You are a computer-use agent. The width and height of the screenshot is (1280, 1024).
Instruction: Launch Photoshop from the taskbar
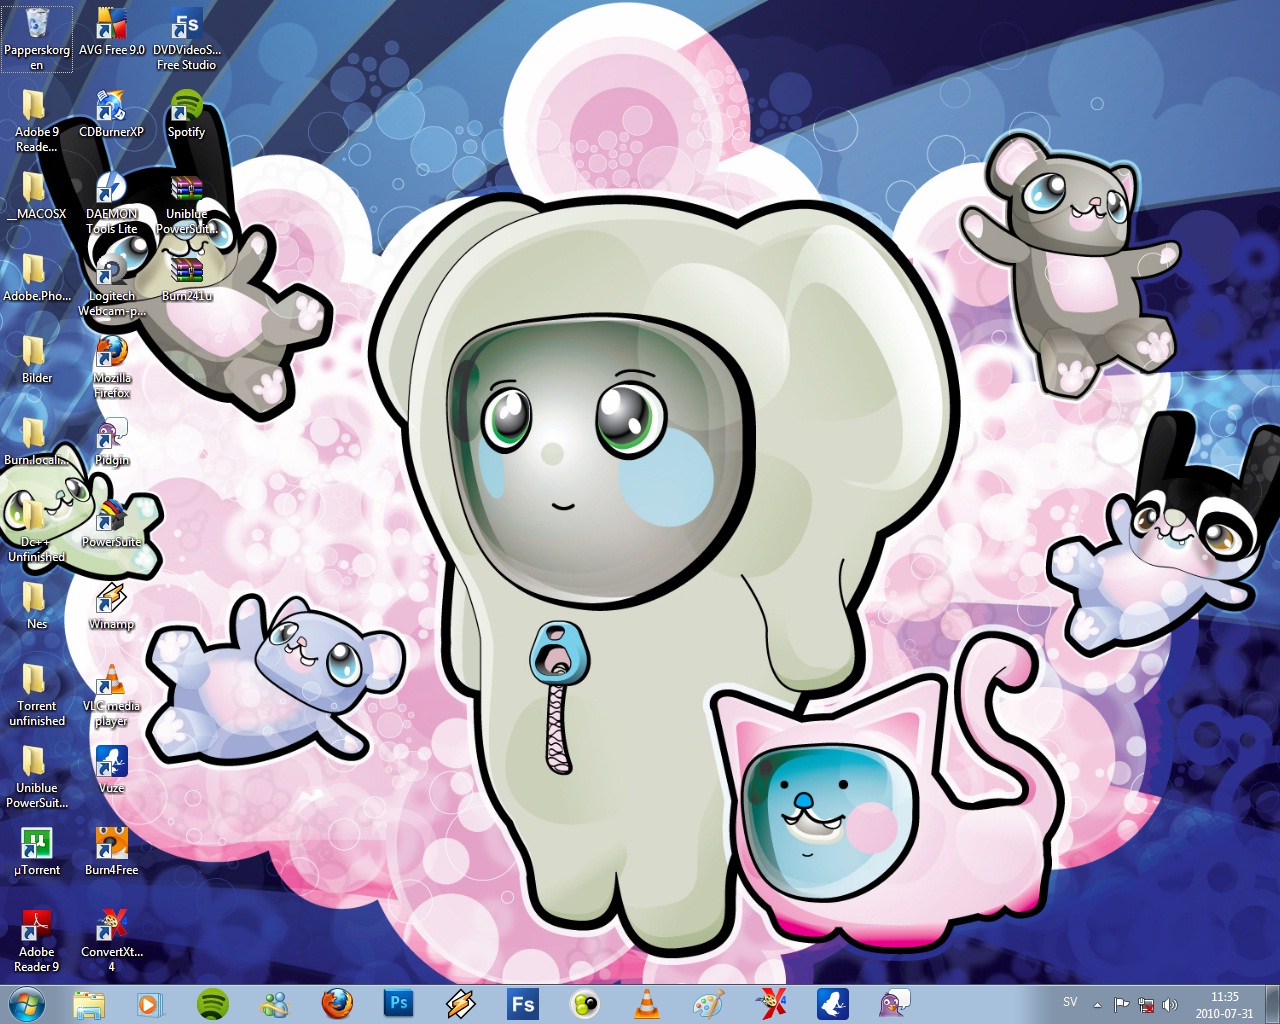[398, 1003]
